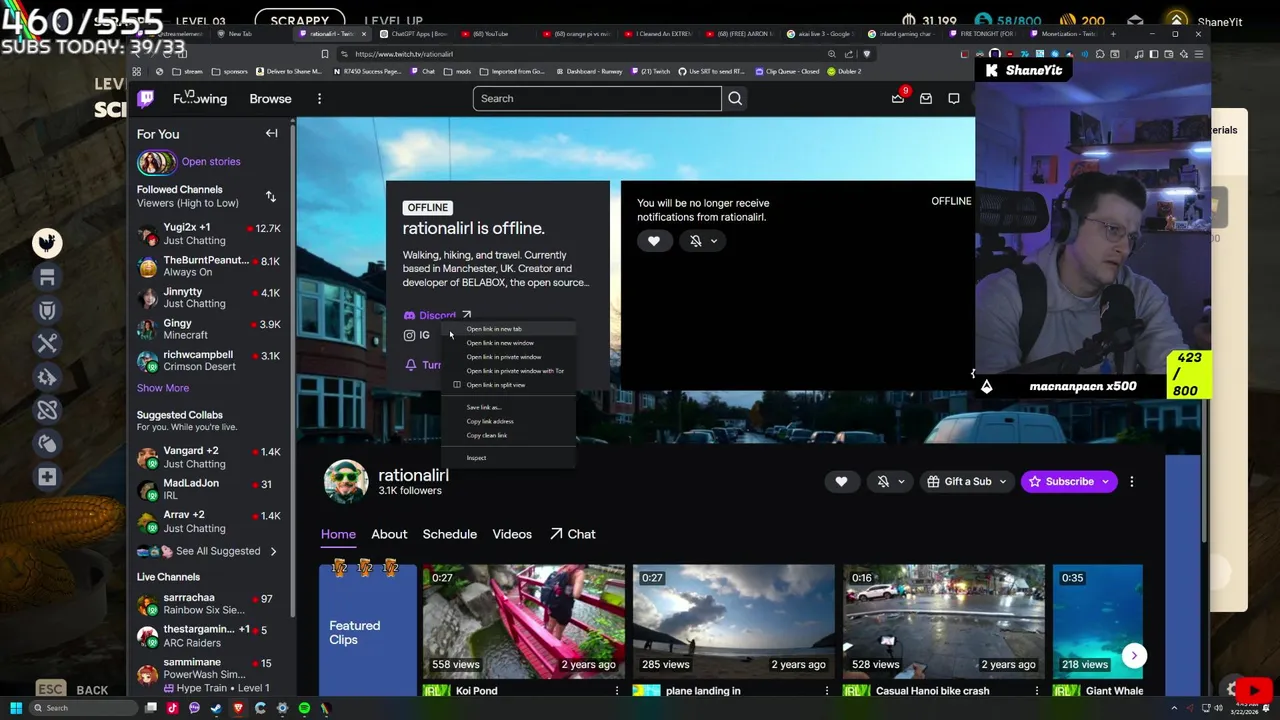Expand the notification dropdown chevron in the player
1280x720 pixels.
[x=714, y=241]
